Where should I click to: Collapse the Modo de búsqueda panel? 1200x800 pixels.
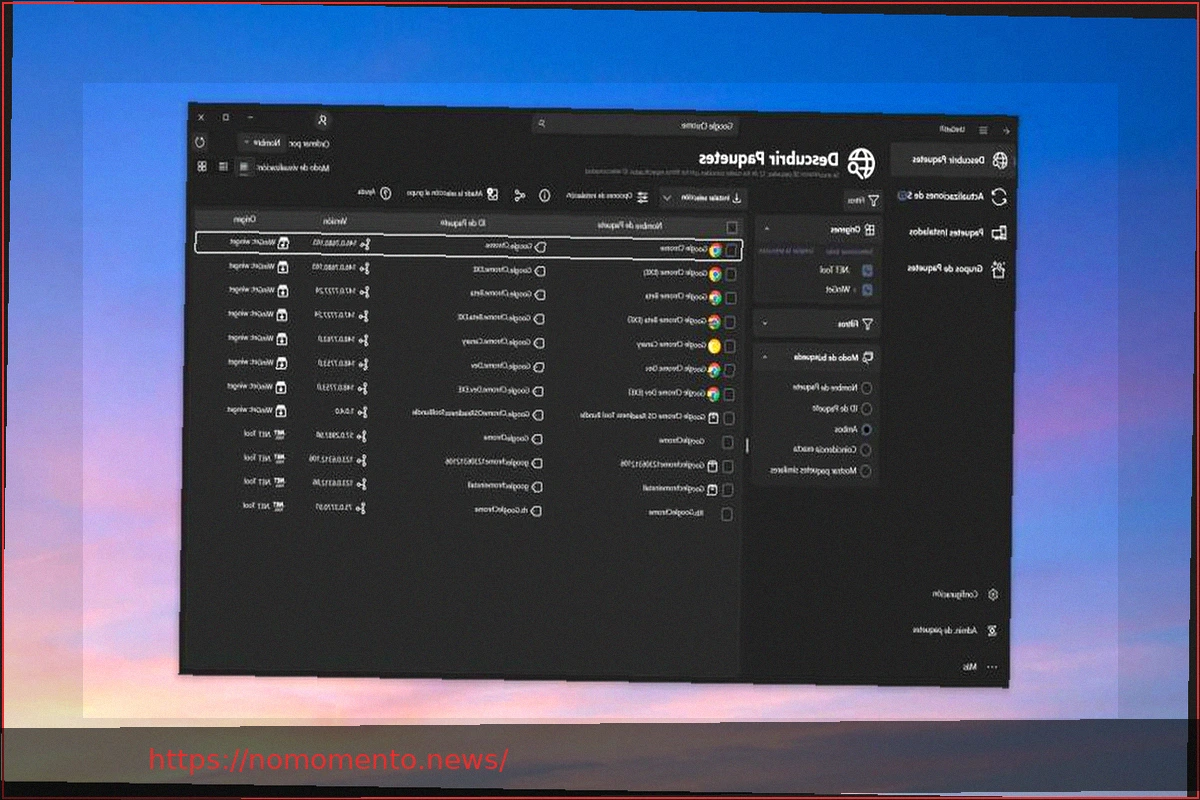(x=766, y=357)
